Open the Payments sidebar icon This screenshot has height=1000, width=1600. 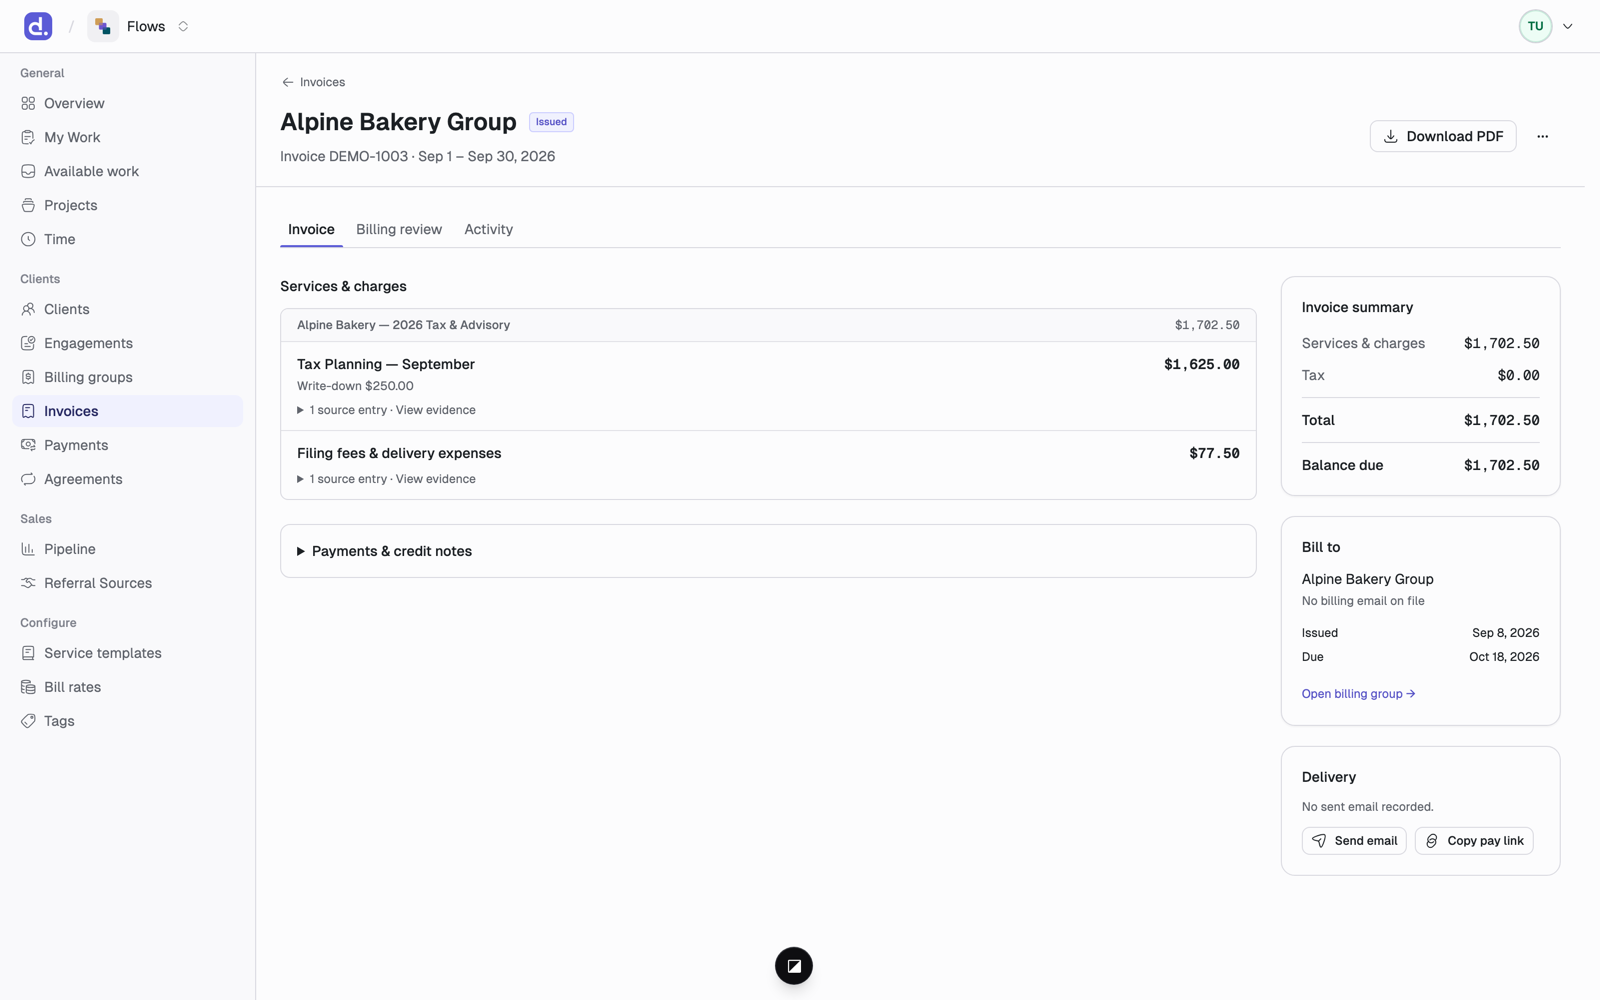coord(28,445)
